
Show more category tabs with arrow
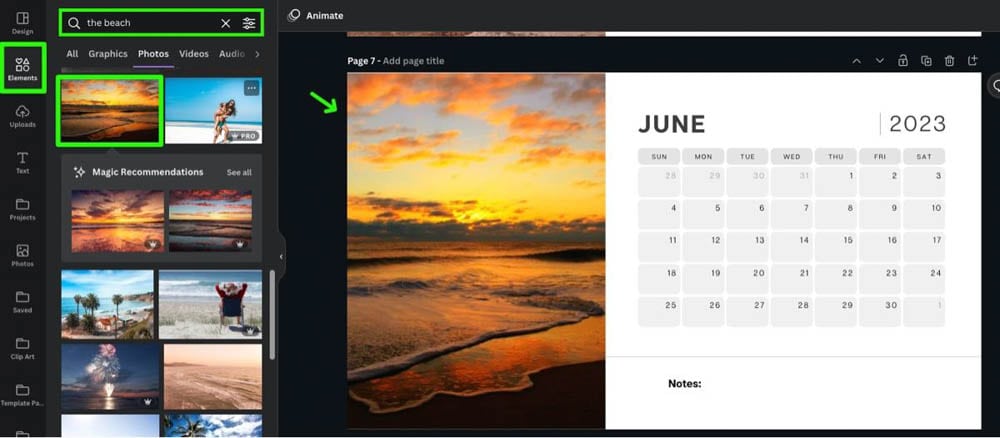coord(257,54)
